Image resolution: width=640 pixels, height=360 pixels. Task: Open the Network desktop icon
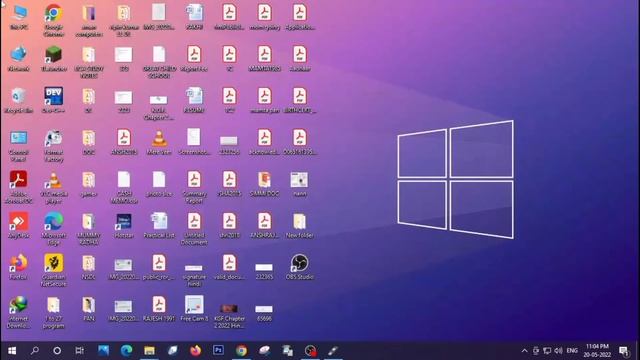(x=19, y=59)
